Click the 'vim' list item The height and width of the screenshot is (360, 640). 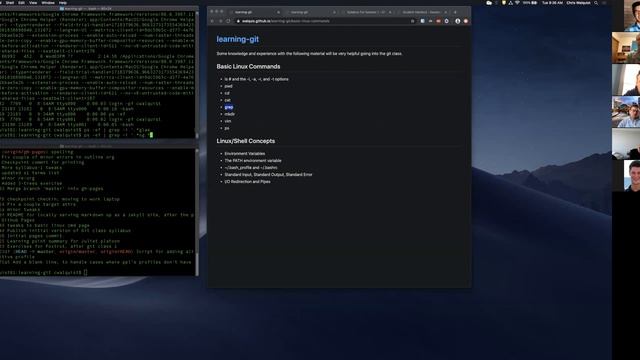[x=228, y=121]
